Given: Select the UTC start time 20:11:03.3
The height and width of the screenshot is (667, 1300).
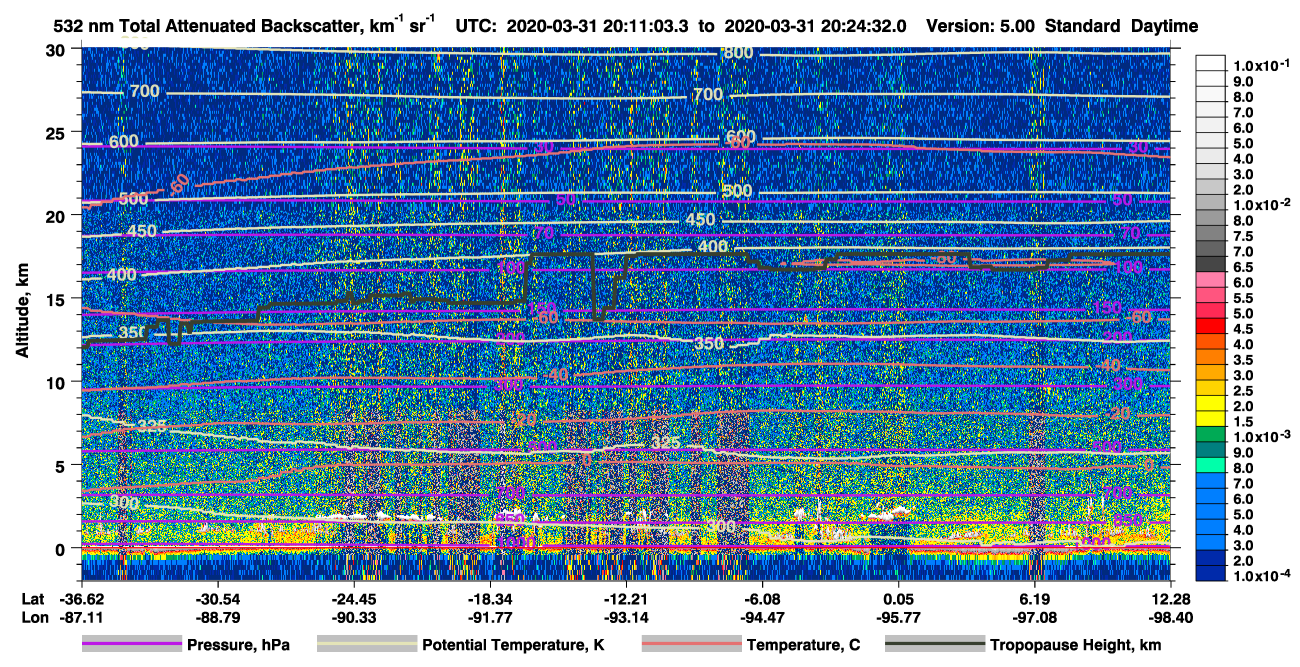Looking at the screenshot, I should (x=647, y=26).
